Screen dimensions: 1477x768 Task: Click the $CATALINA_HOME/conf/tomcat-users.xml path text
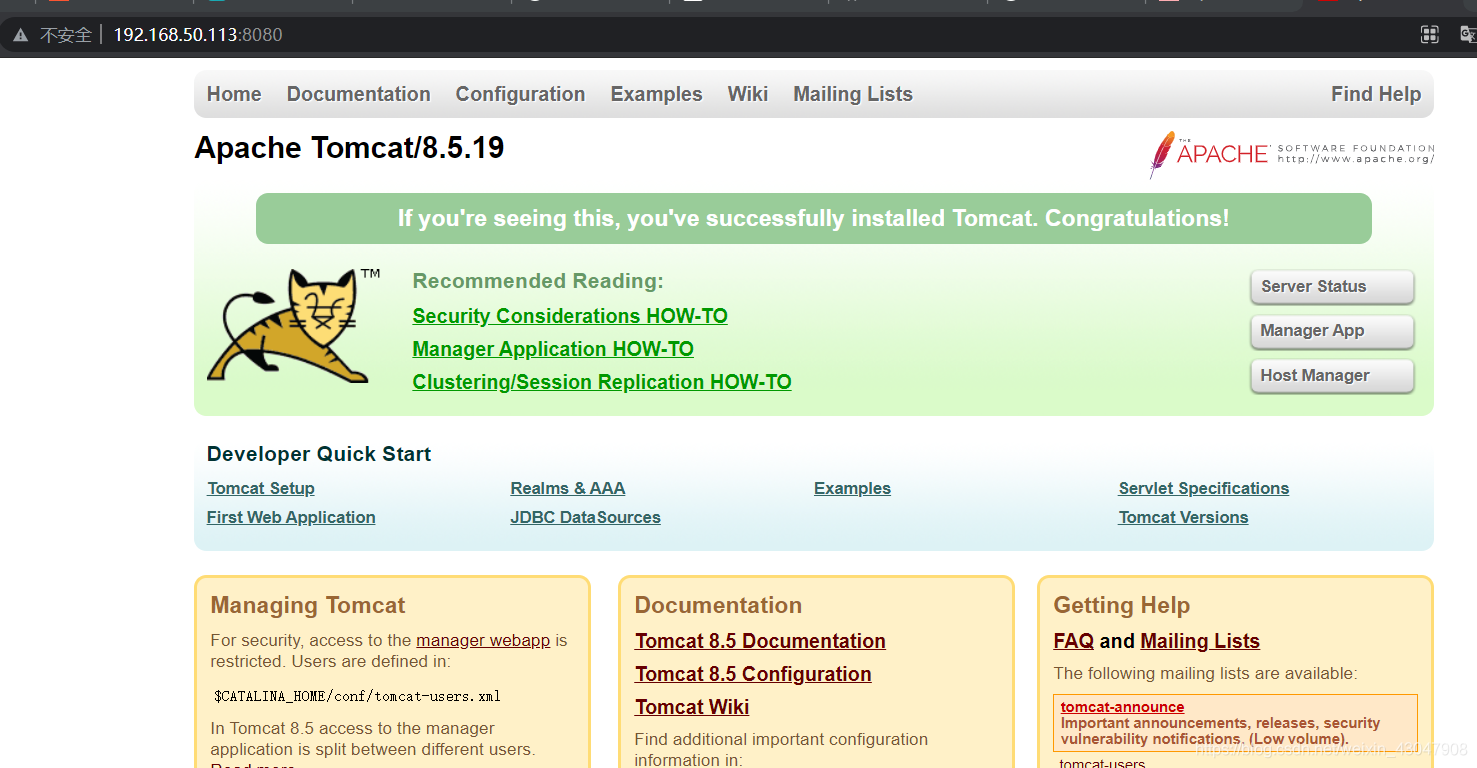point(357,696)
